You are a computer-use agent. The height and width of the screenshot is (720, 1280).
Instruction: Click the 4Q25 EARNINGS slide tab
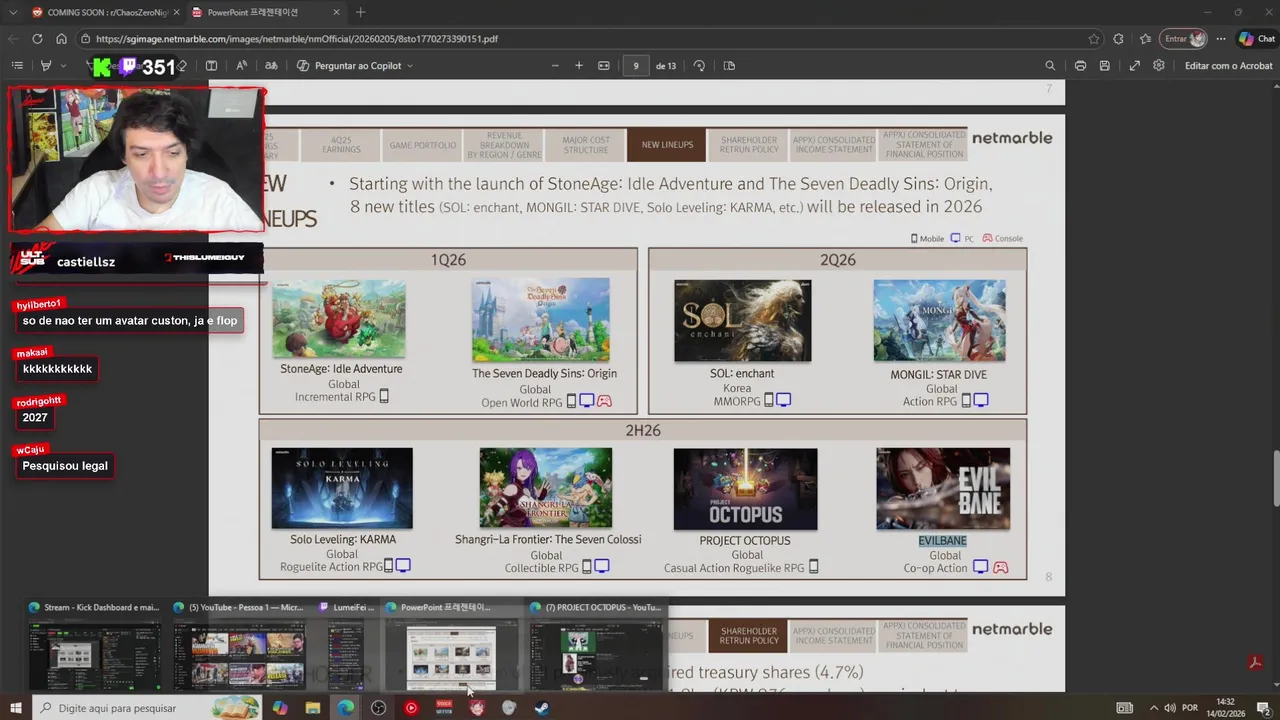pos(341,145)
